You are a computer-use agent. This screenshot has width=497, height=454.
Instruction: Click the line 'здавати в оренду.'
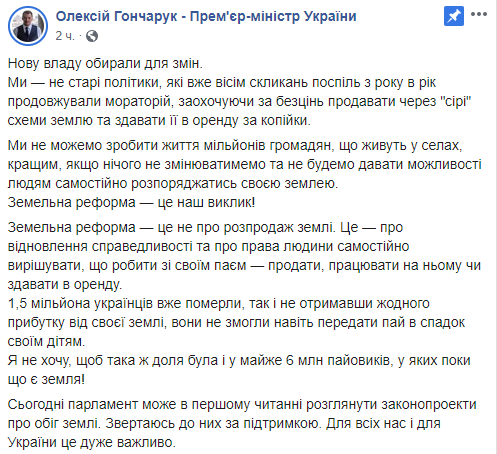[x=65, y=284]
